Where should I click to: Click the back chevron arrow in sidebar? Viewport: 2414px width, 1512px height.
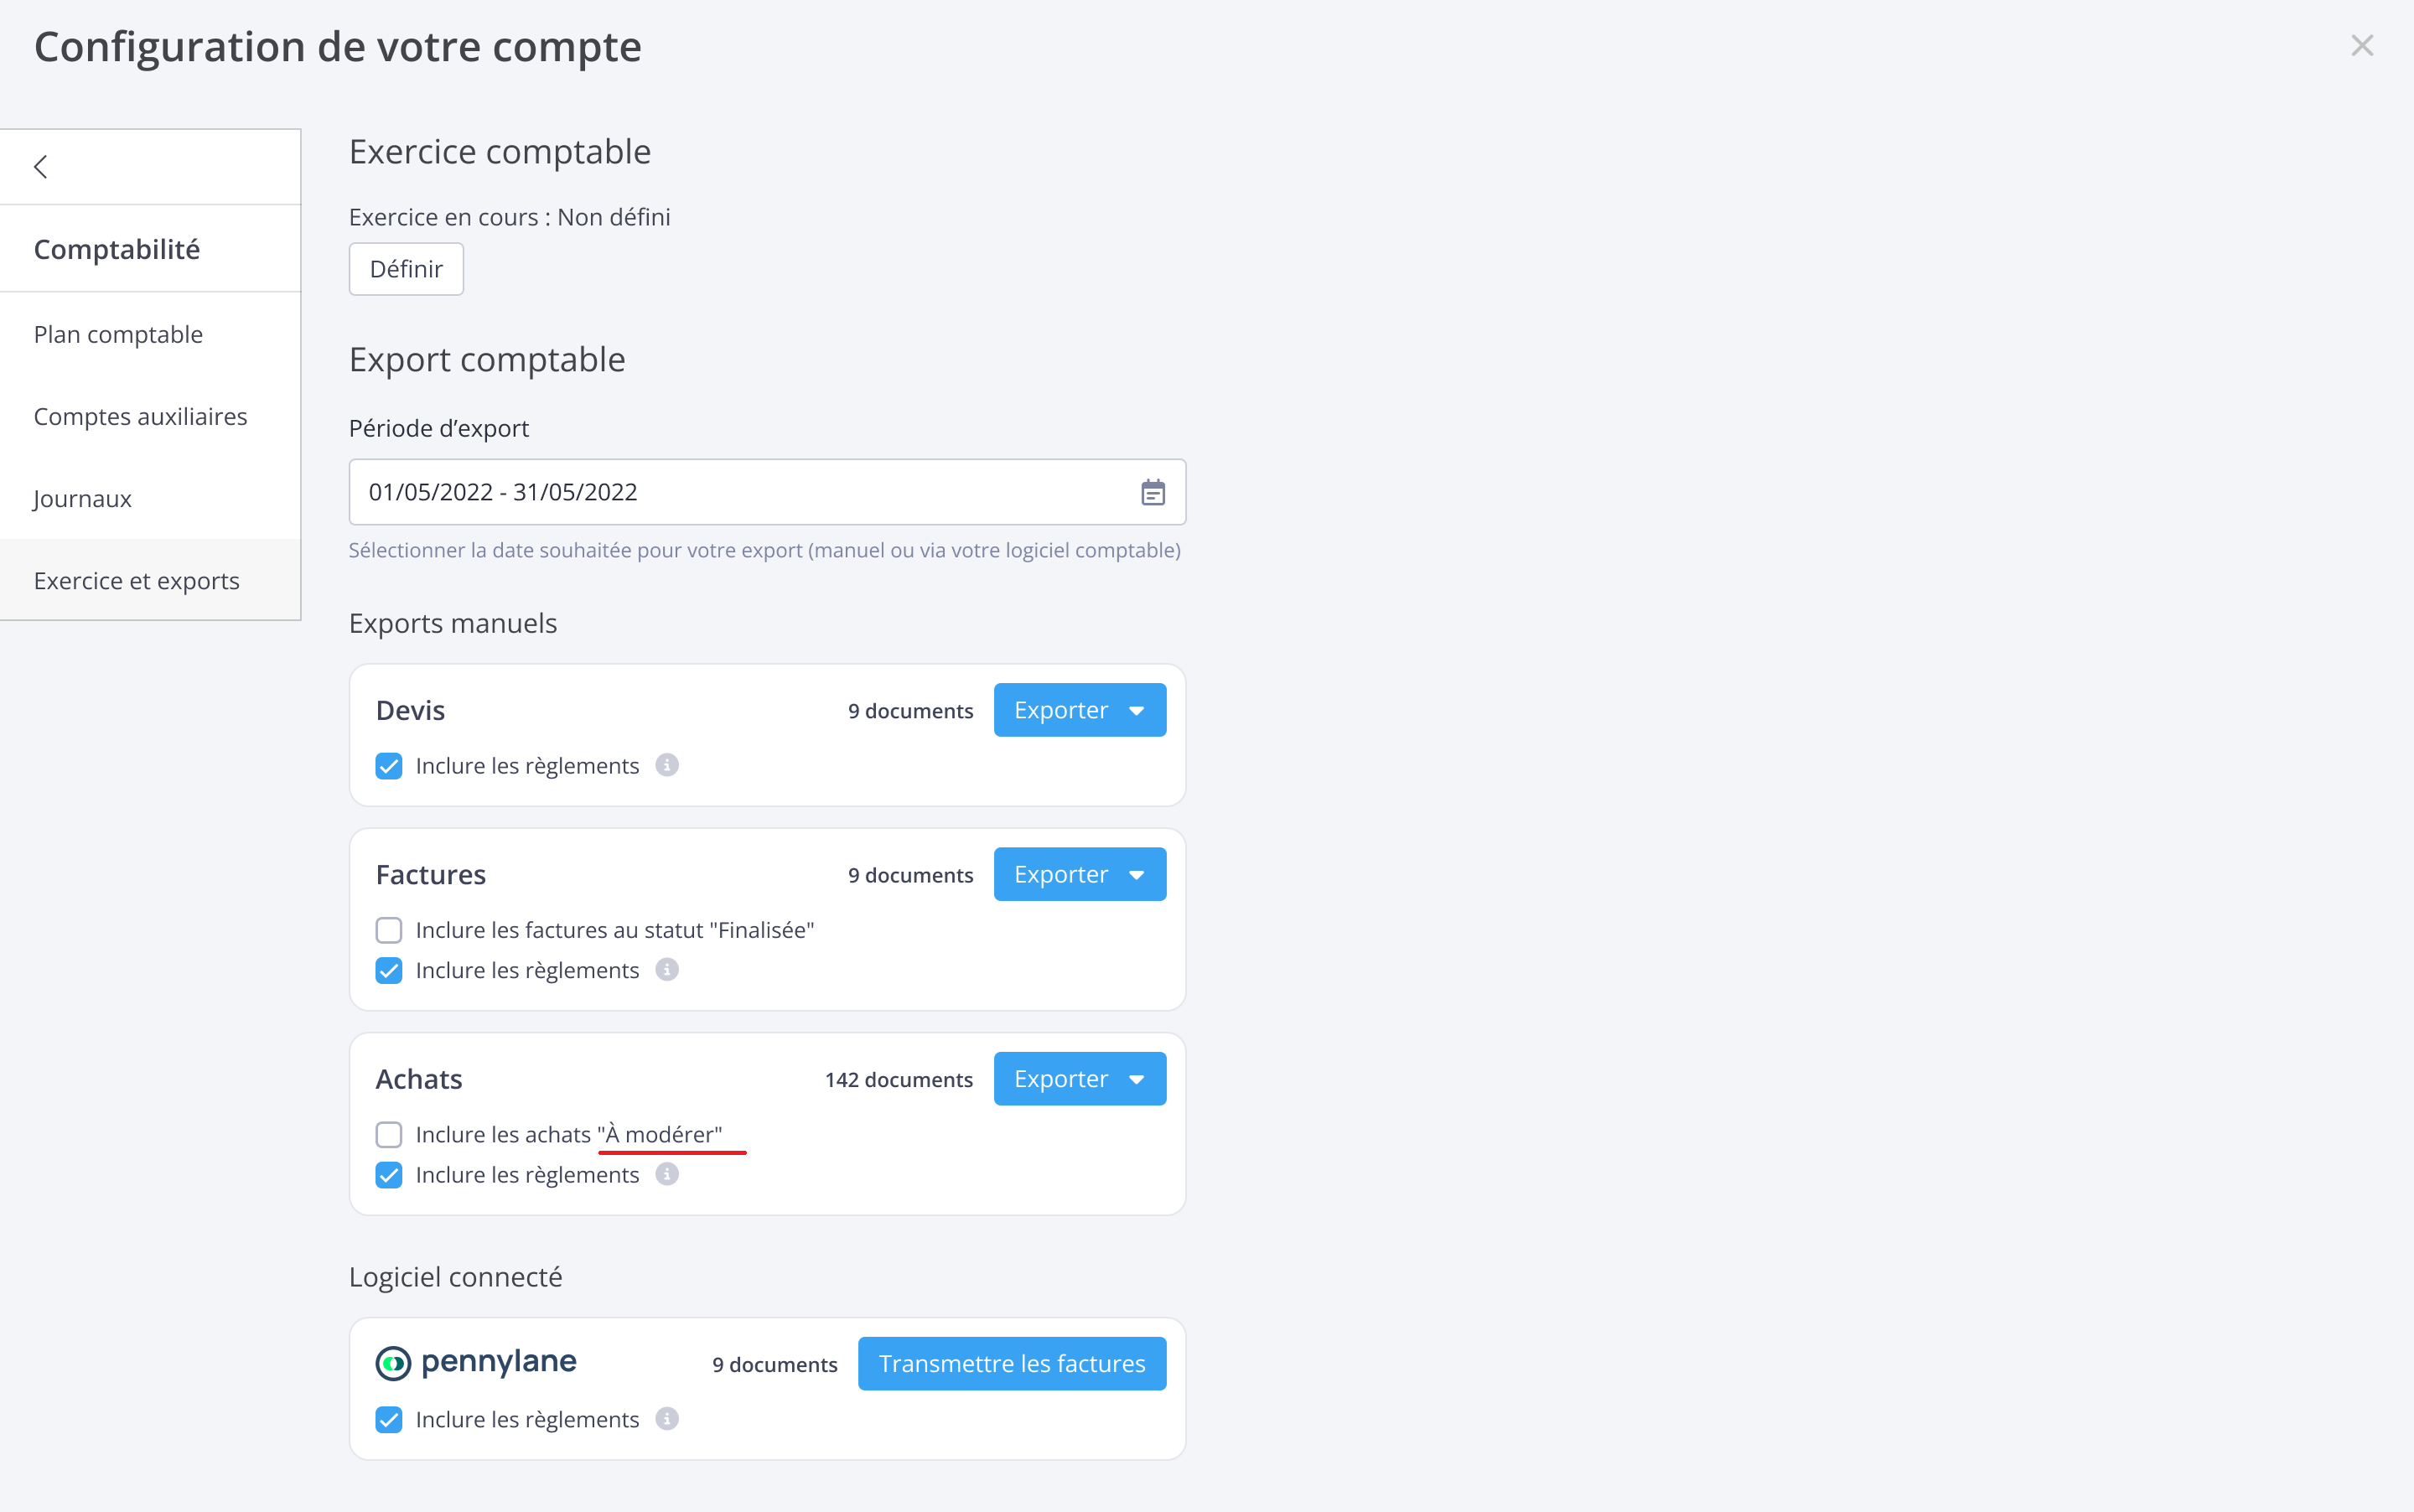pos(41,167)
